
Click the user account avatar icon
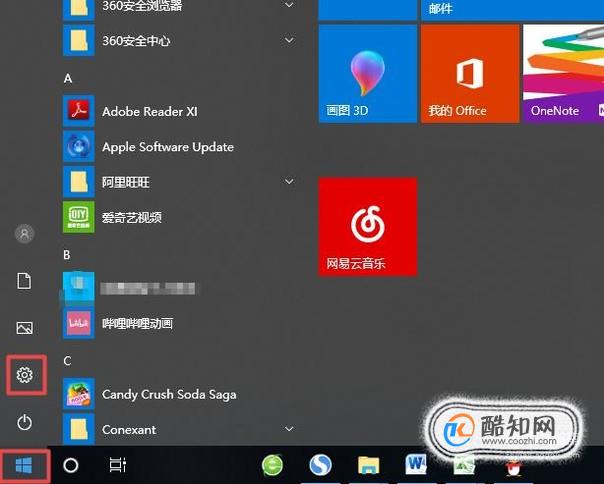pyautogui.click(x=25, y=234)
